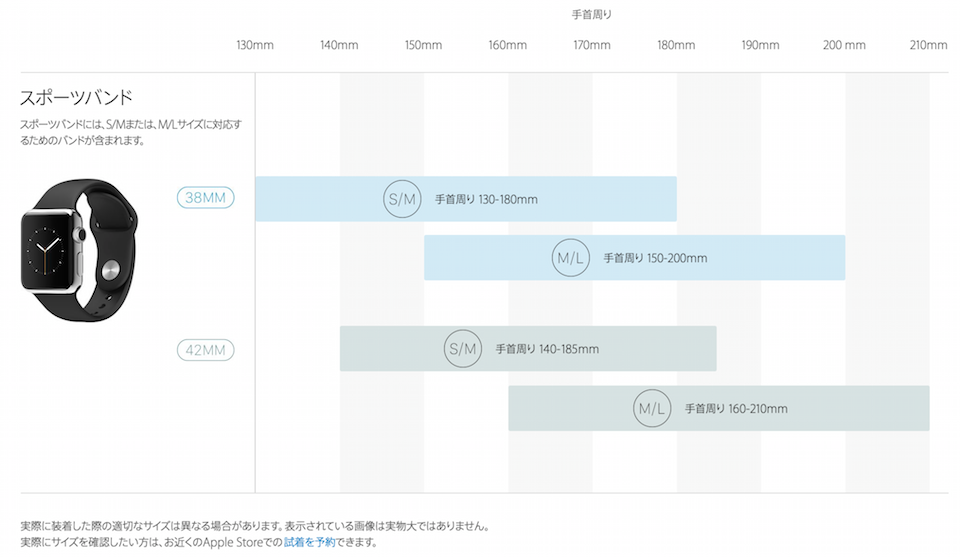Select the M/L circle icon for 160-210mm wrist

652,409
